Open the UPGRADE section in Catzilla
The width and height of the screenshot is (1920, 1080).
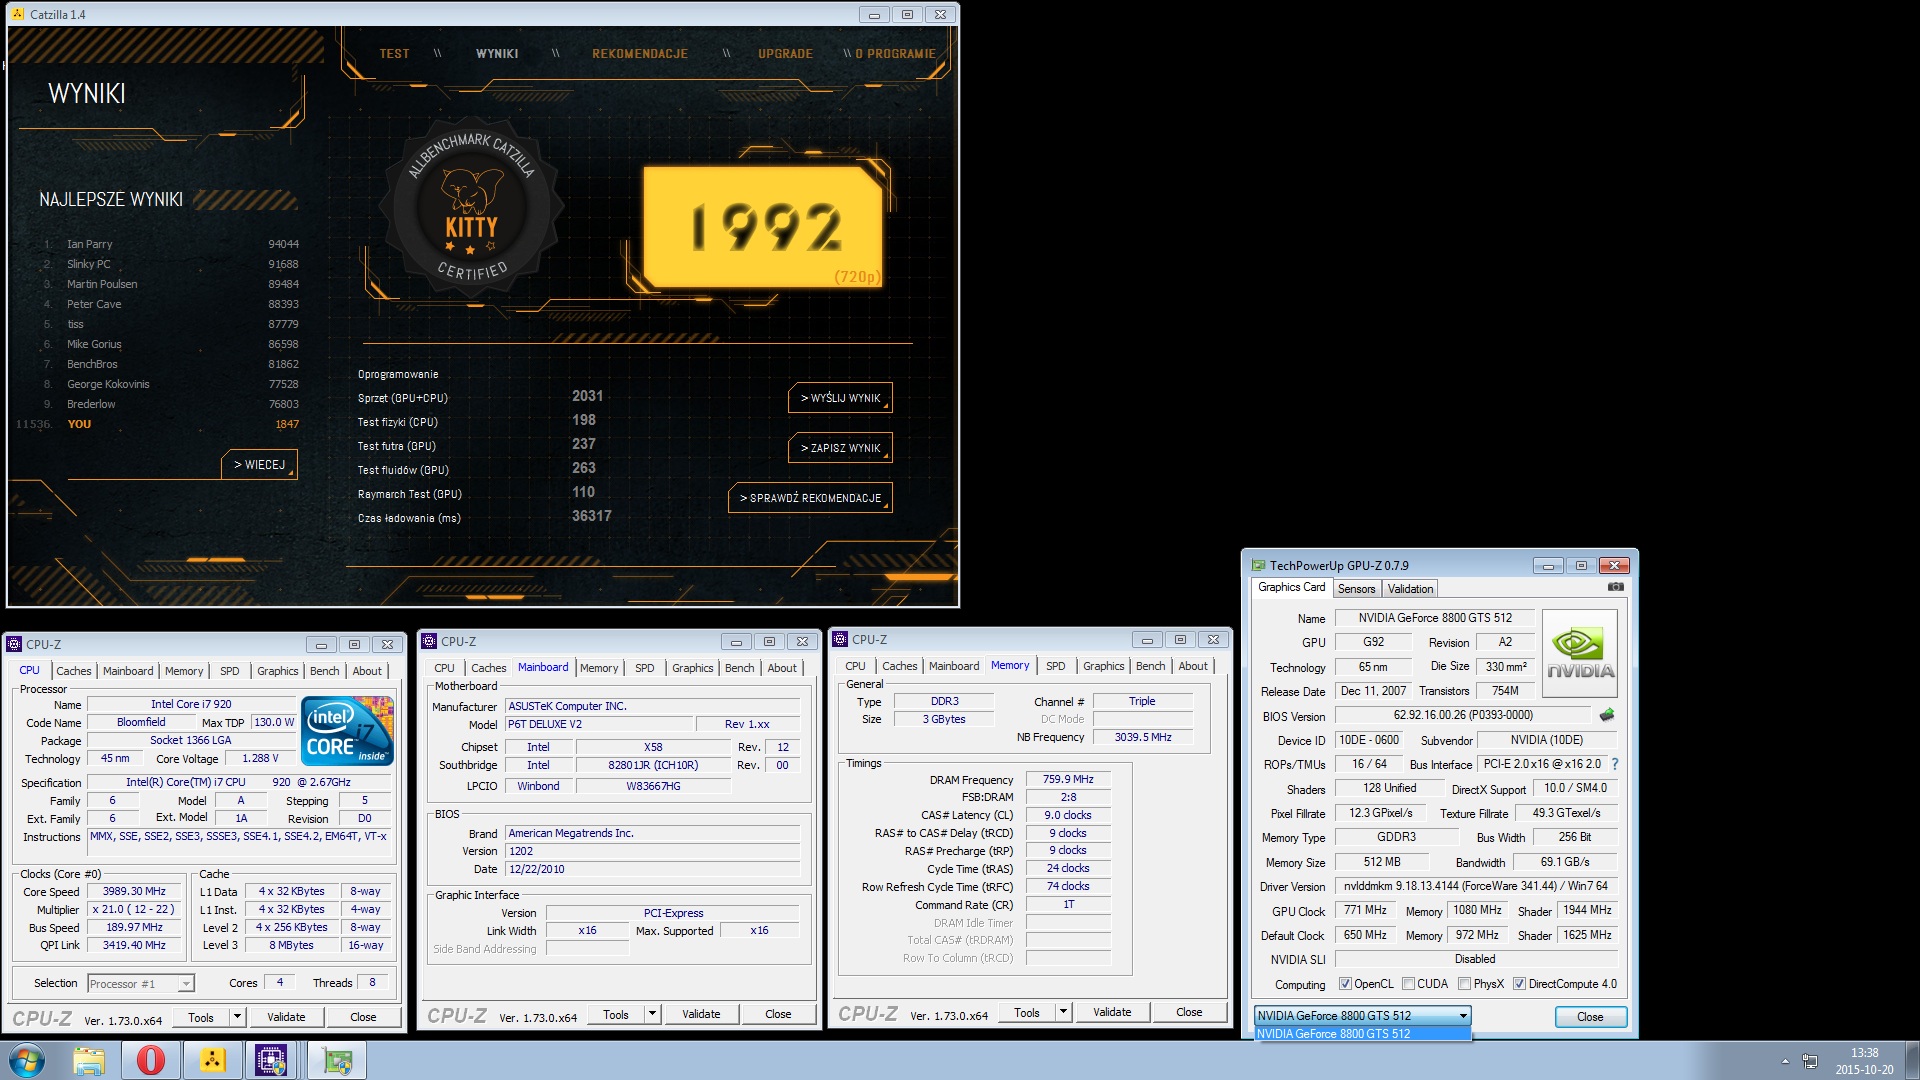[x=785, y=54]
